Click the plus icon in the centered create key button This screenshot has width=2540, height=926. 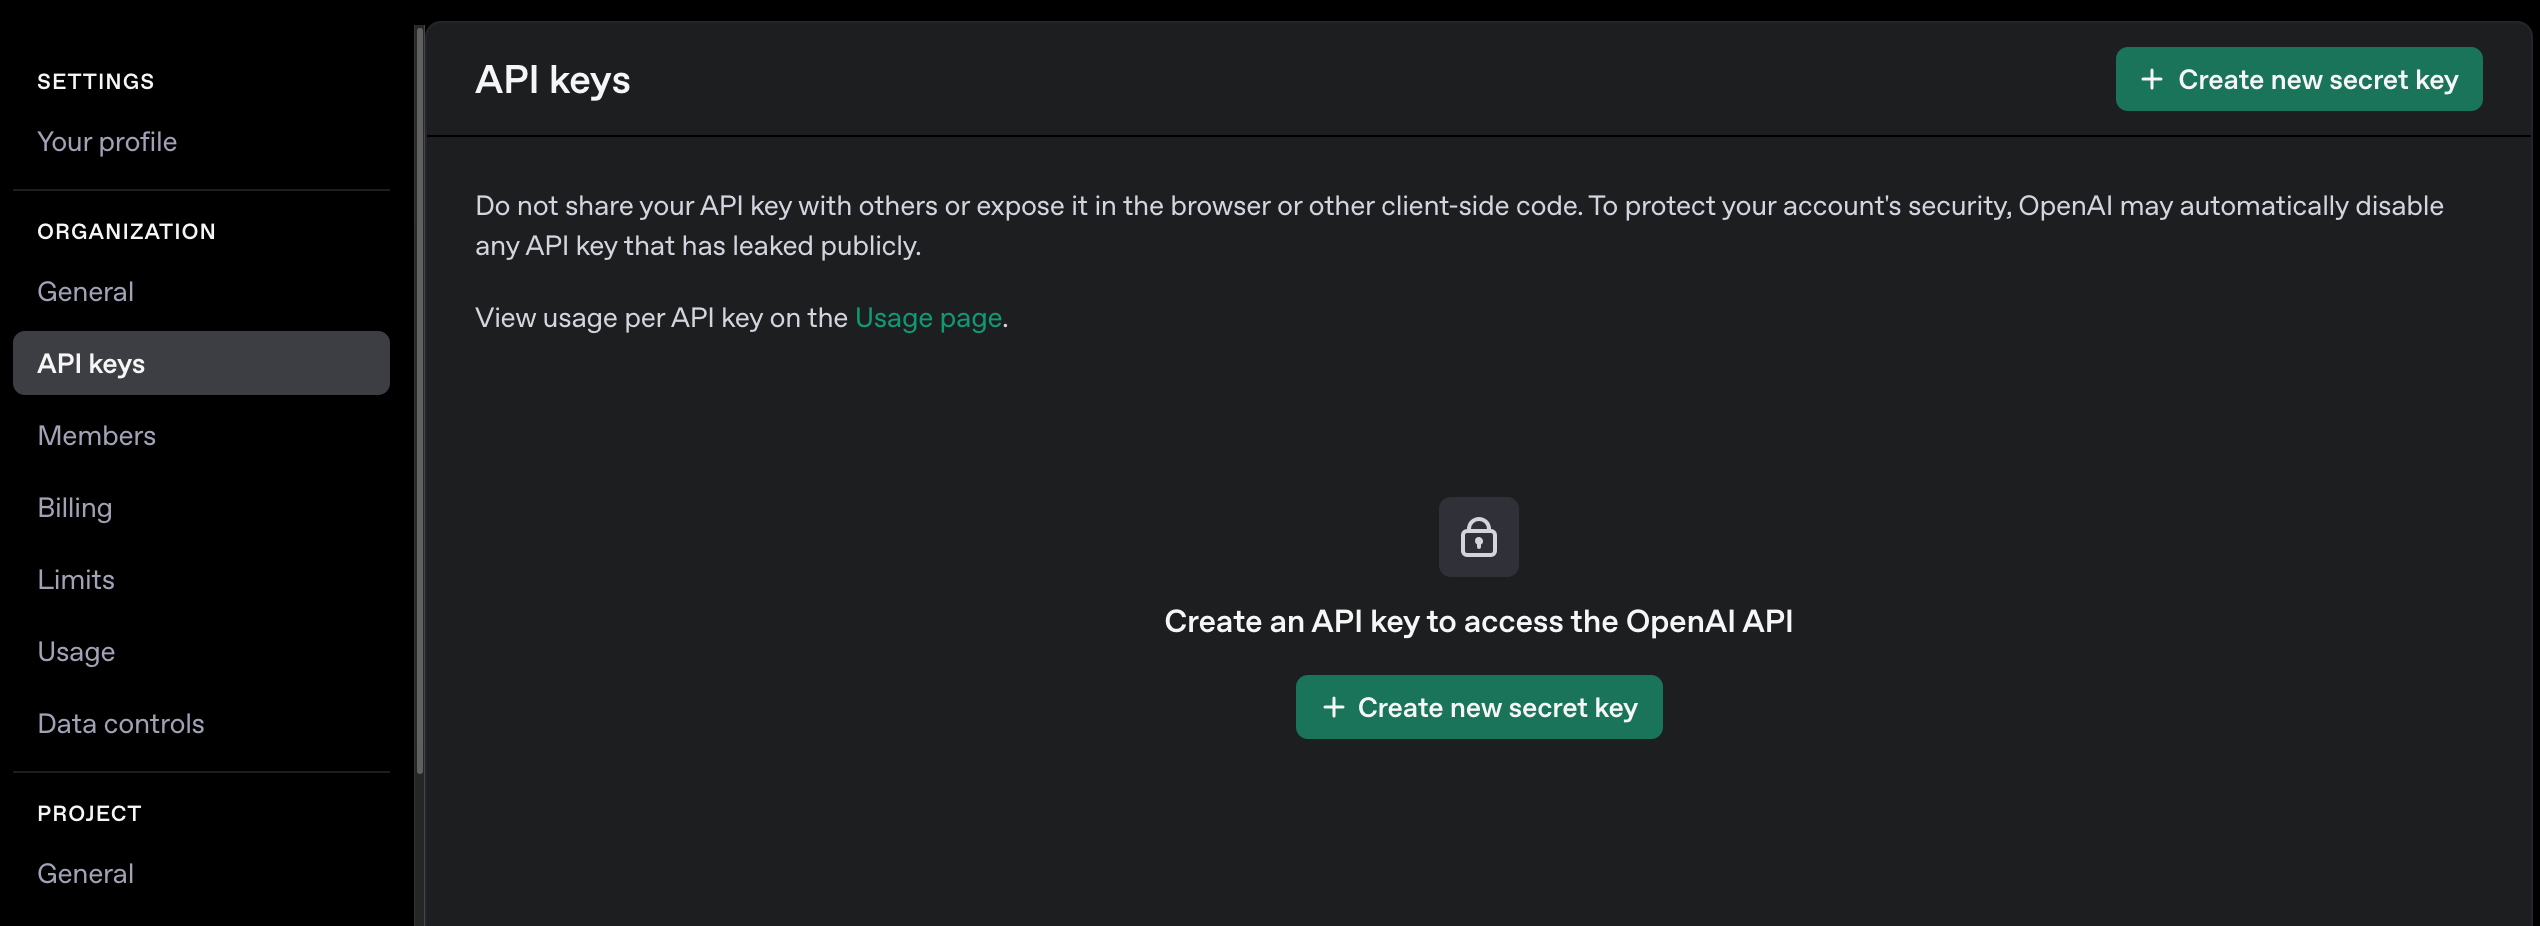tap(1333, 707)
